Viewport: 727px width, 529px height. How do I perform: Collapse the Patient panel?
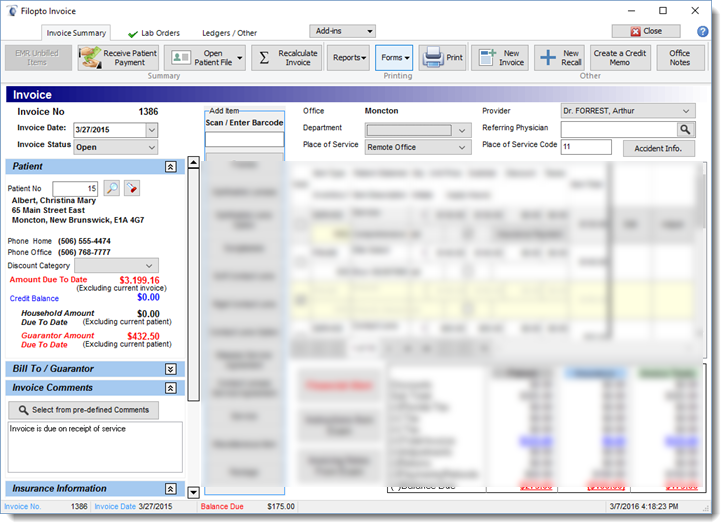click(x=171, y=167)
